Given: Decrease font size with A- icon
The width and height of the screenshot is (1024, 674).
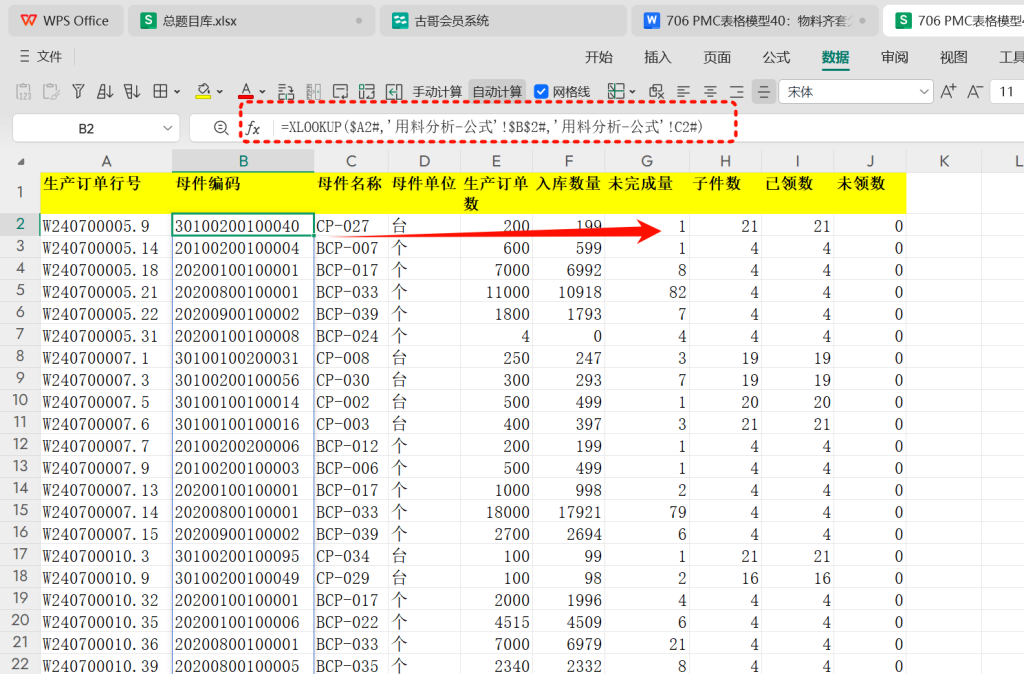Looking at the screenshot, I should (x=975, y=91).
